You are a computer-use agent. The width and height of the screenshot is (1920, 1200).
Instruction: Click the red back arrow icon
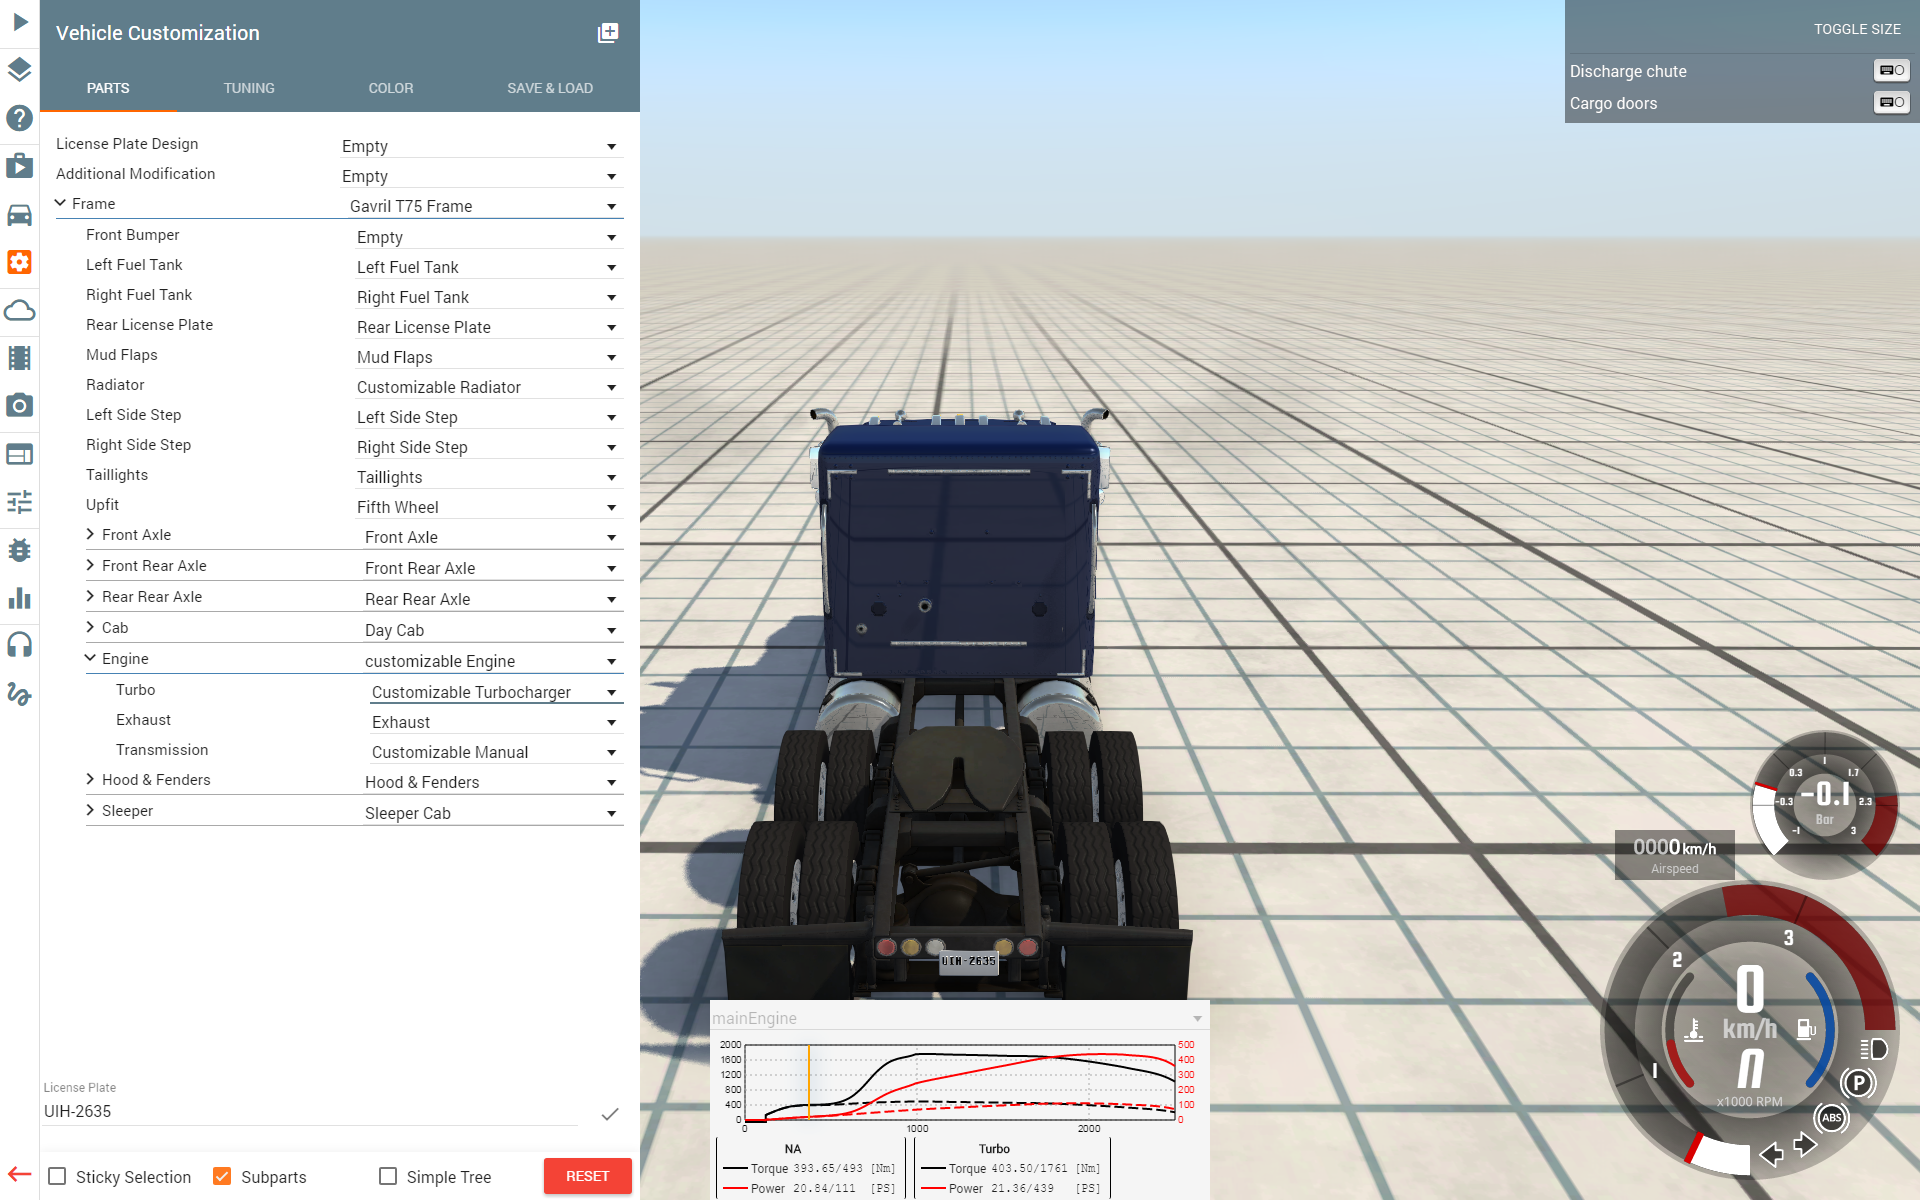pyautogui.click(x=19, y=1174)
